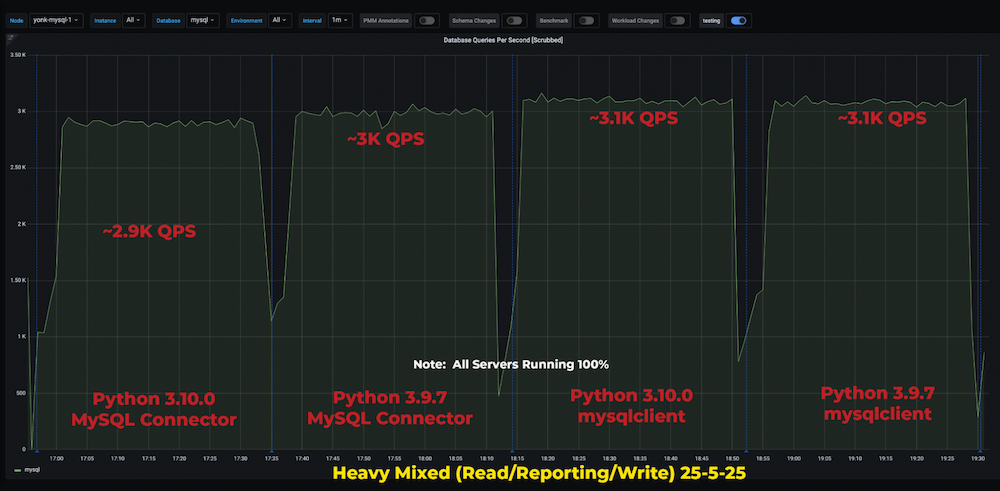Open the annotation marker near 19:30
Screen dimensions: 1000x491
(x=981, y=451)
